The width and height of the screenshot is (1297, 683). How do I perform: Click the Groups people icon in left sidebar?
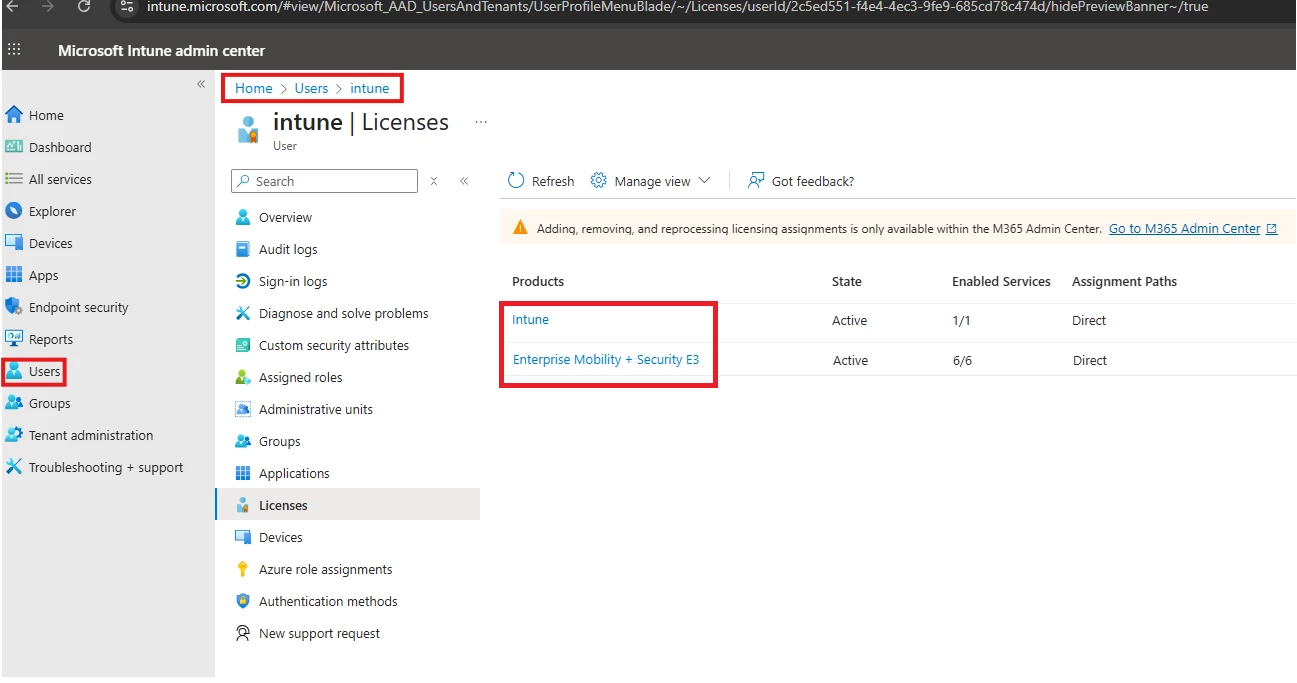point(14,403)
